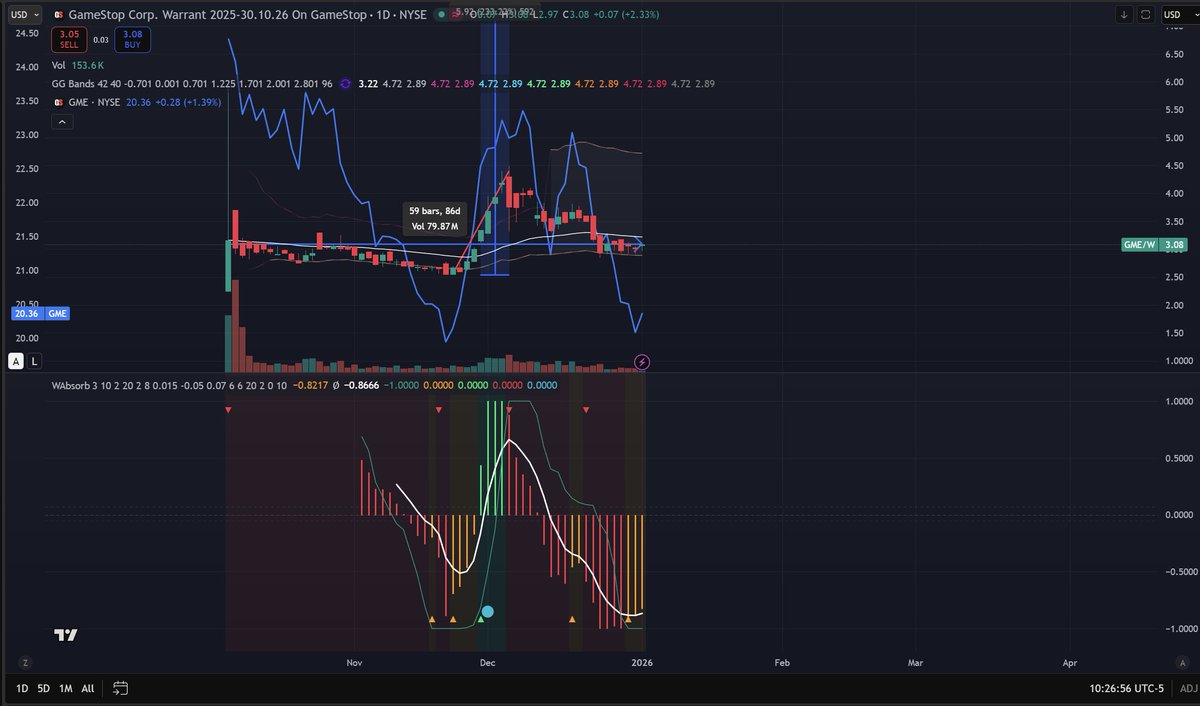Screen dimensions: 1200x706
Task: Click the 0.03 spread value
Action: tap(100, 40)
